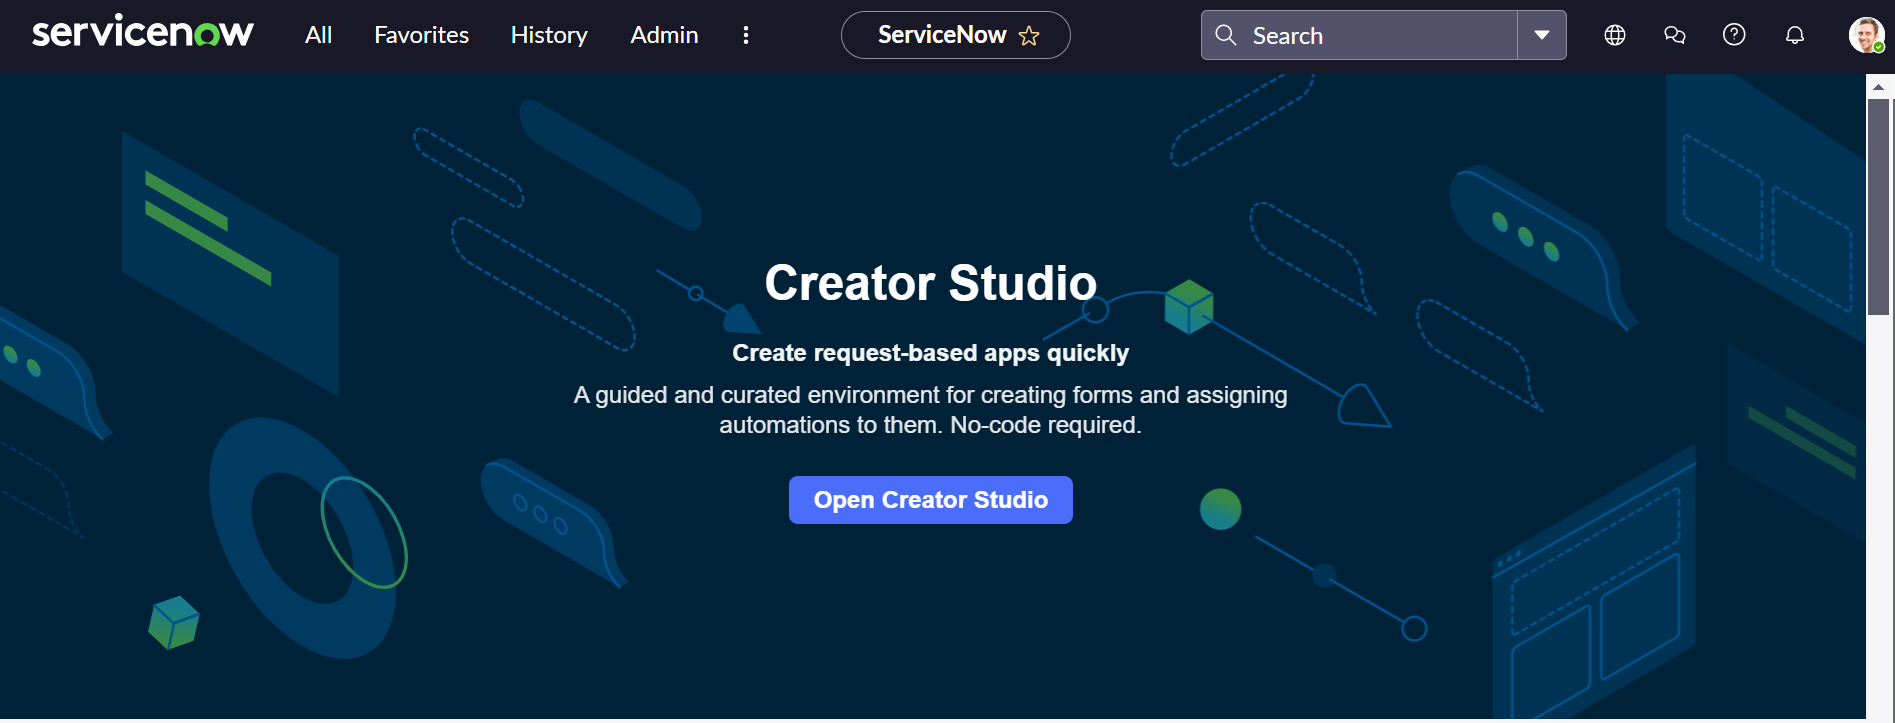This screenshot has width=1895, height=723.
Task: Open the Favorites menu
Action: click(x=421, y=35)
